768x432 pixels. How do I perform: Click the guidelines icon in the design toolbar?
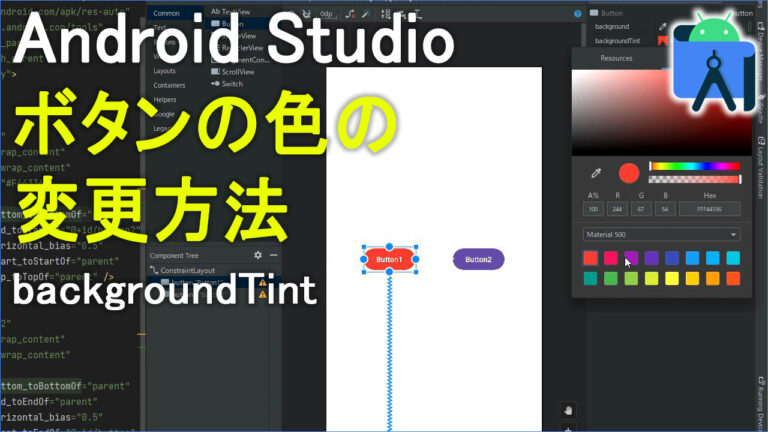click(417, 14)
